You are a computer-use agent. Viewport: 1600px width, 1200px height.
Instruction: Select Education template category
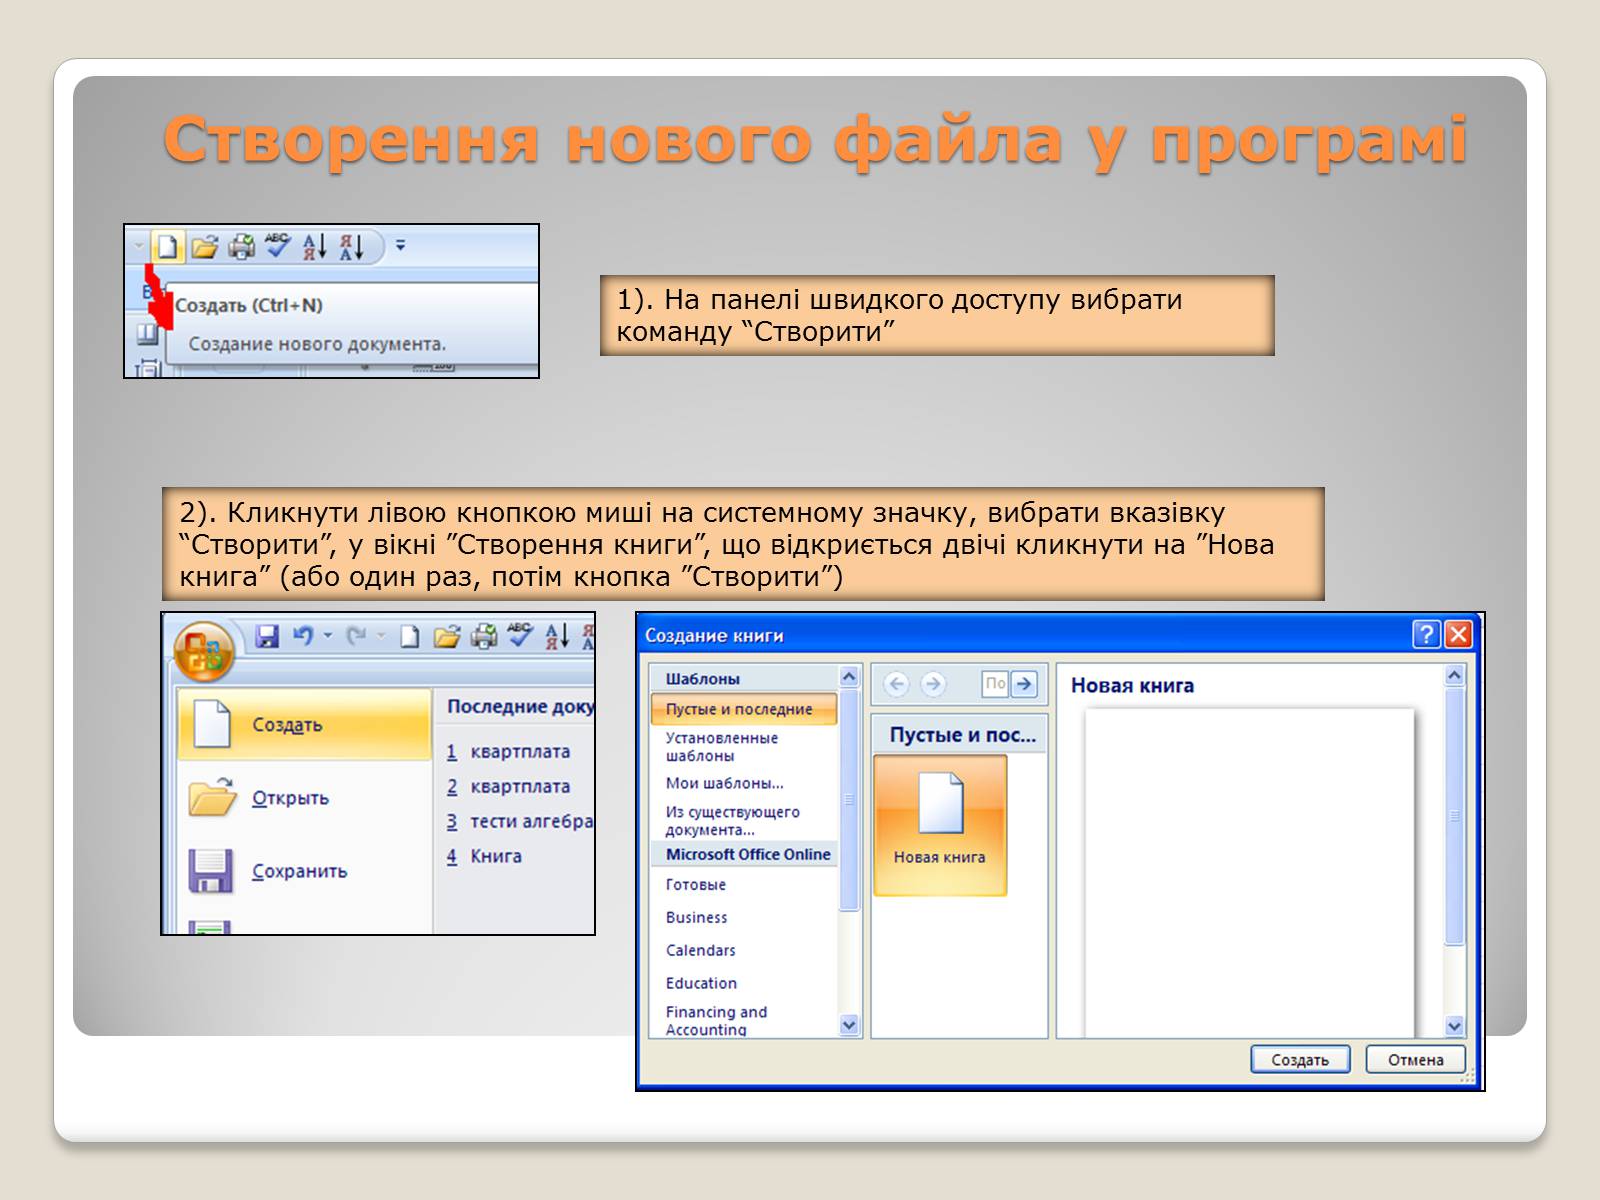point(744,984)
